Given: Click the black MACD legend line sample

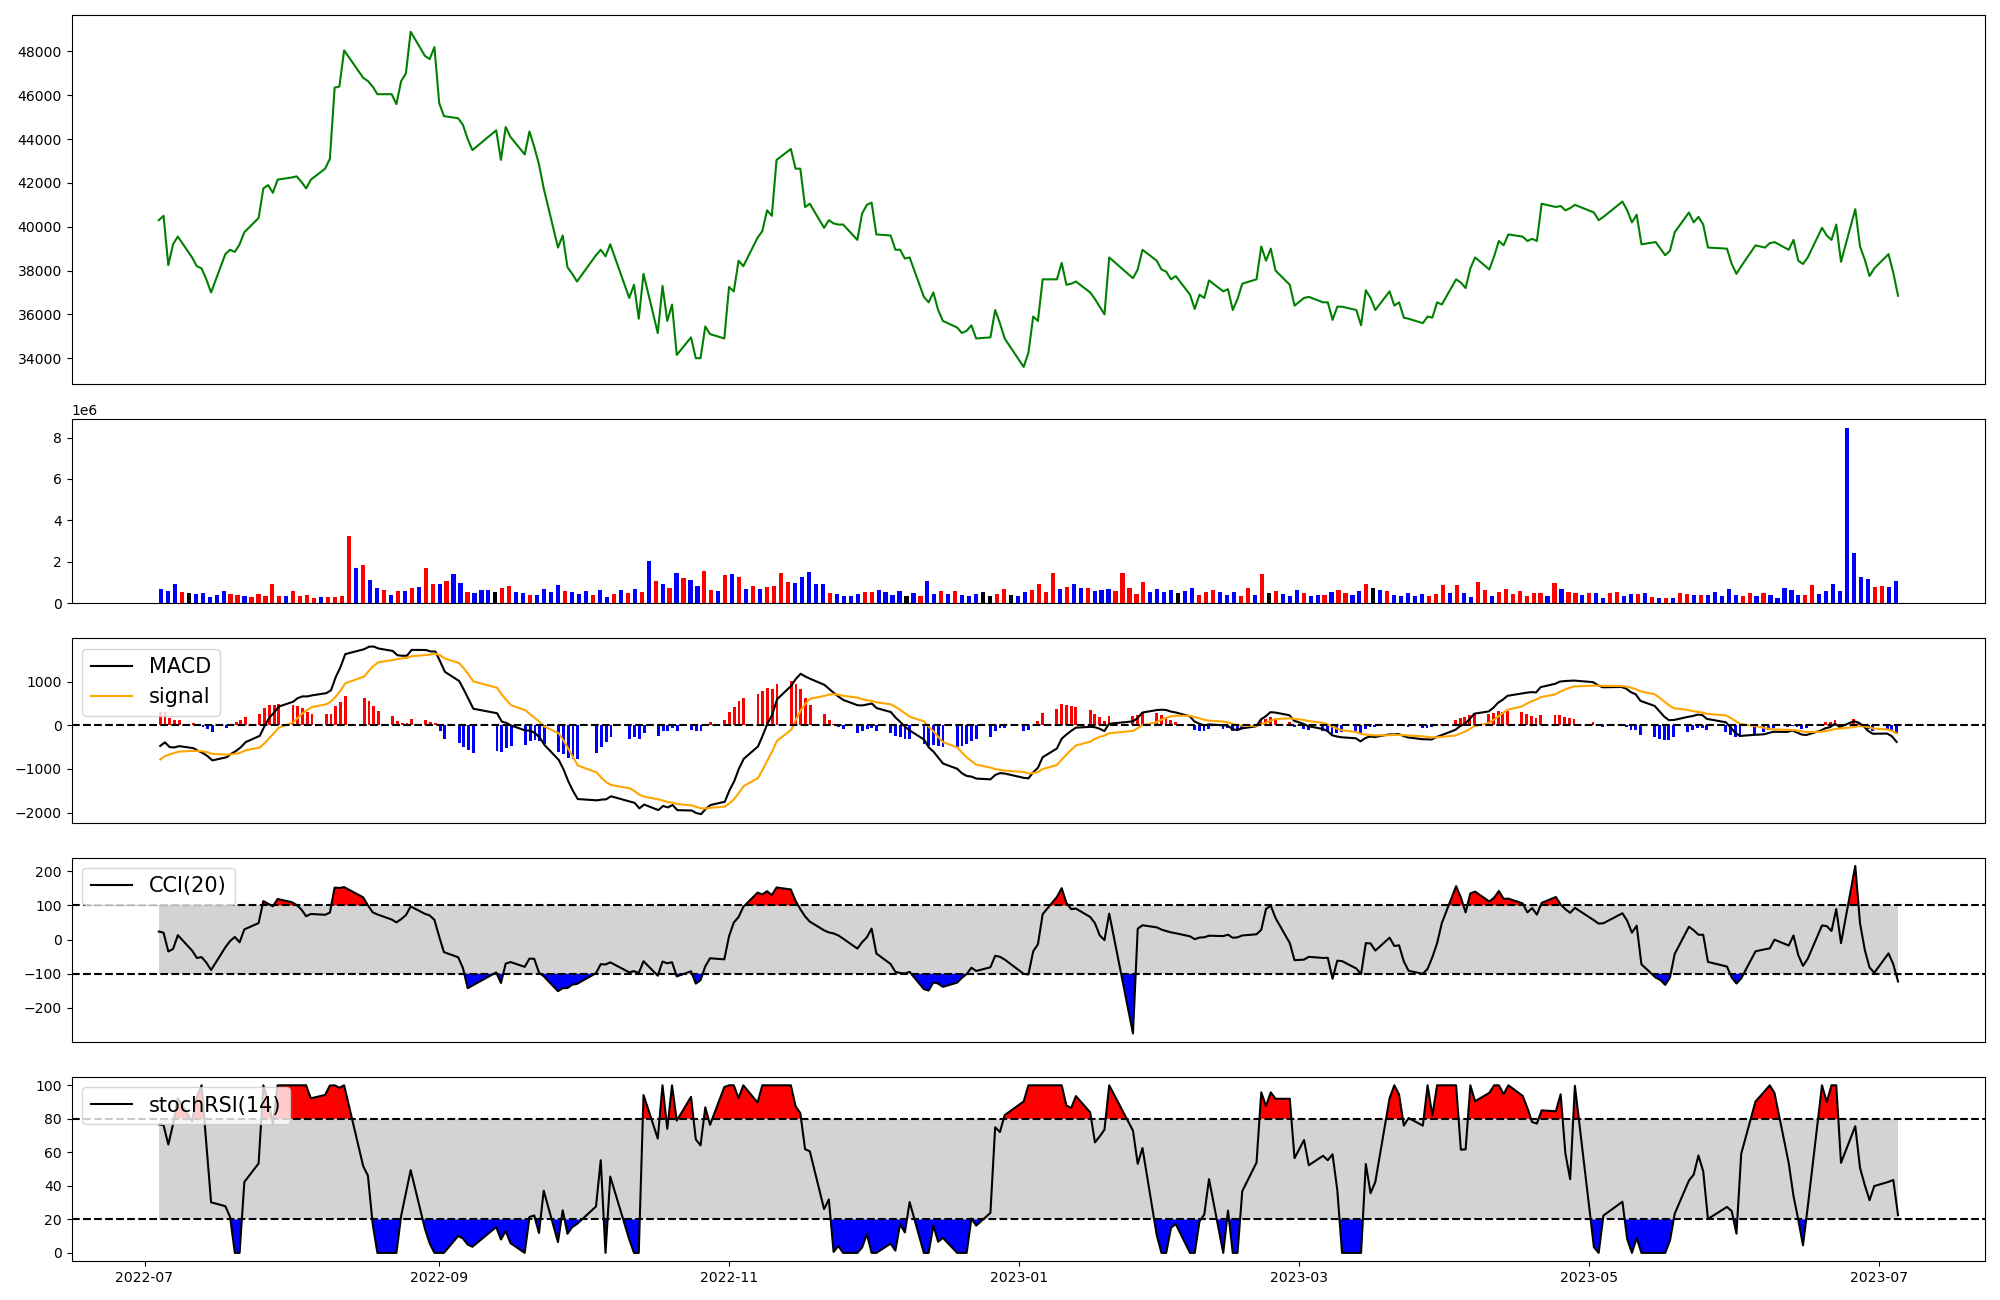Looking at the screenshot, I should pos(109,666).
